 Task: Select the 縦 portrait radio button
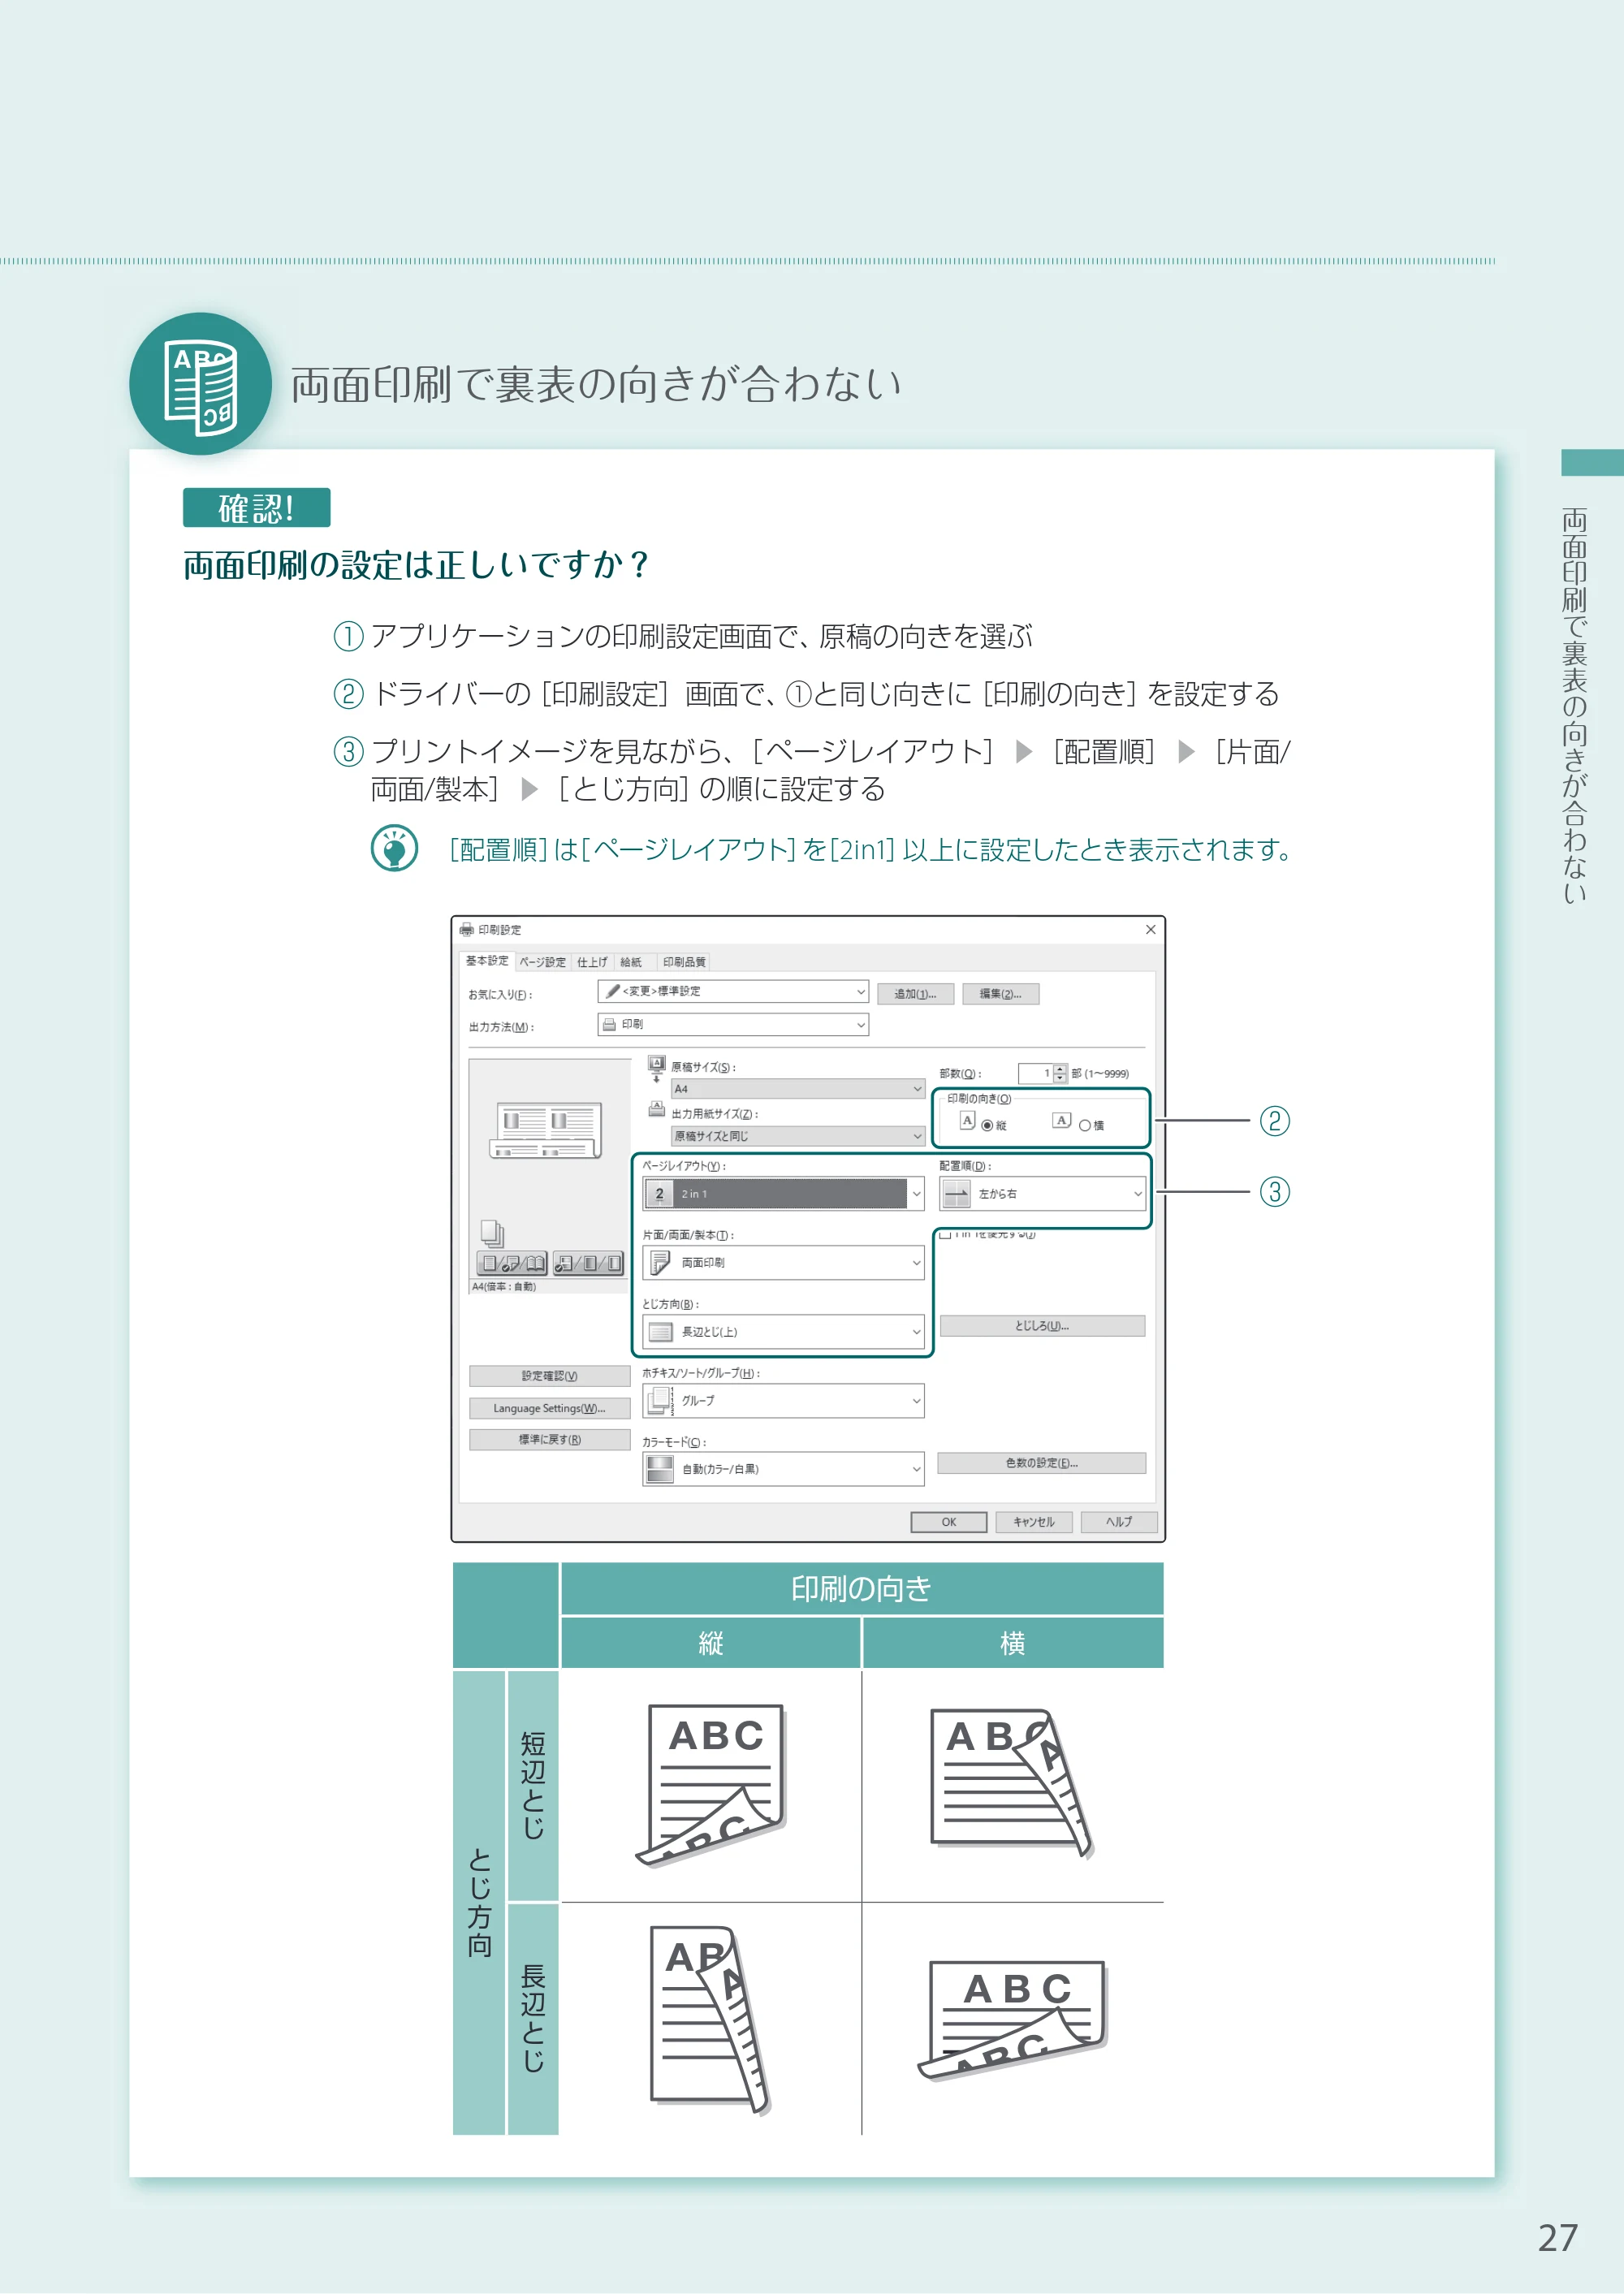click(x=987, y=1126)
